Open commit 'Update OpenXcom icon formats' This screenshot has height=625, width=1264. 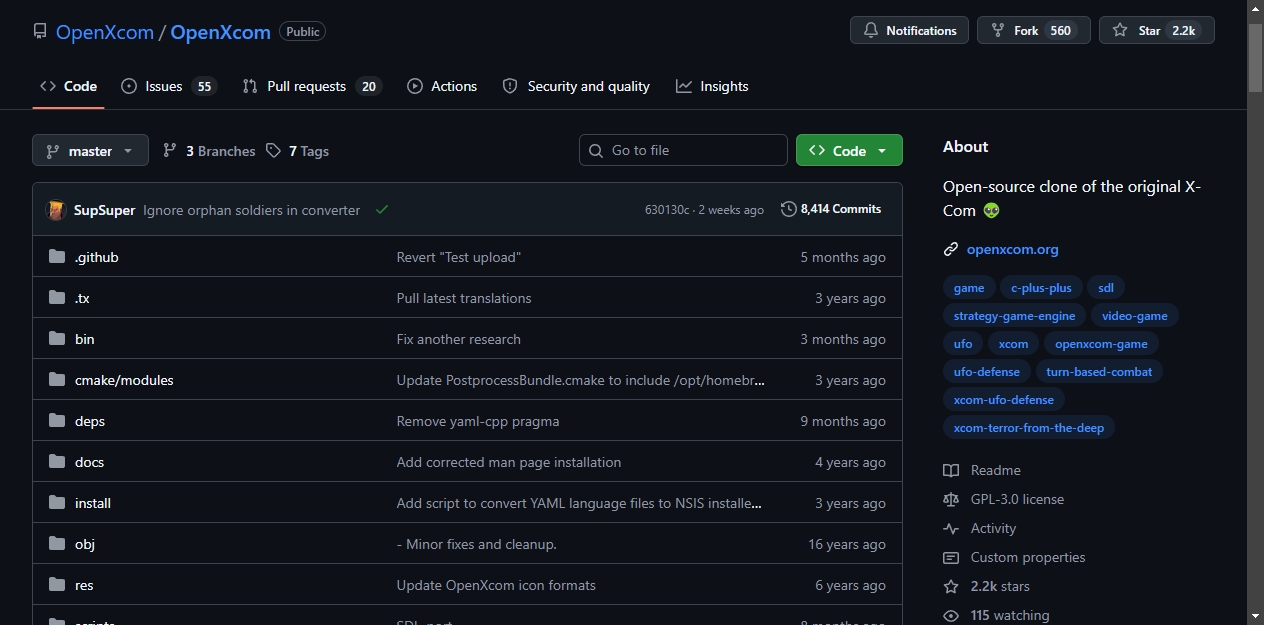point(496,585)
